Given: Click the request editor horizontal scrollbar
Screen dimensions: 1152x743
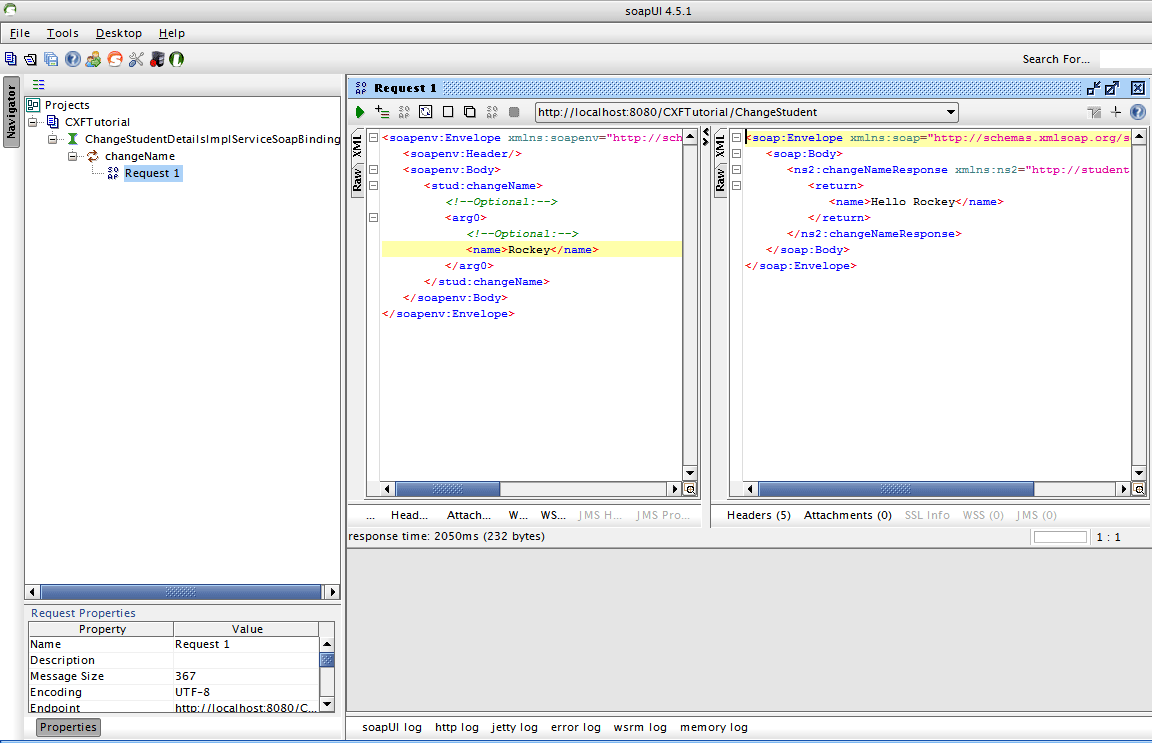Looking at the screenshot, I should point(447,489).
